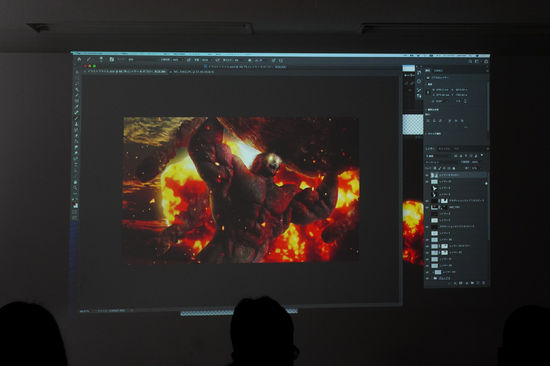550x366 pixels.
Task: Select the Move tool atop the toolbar
Action: [77, 72]
